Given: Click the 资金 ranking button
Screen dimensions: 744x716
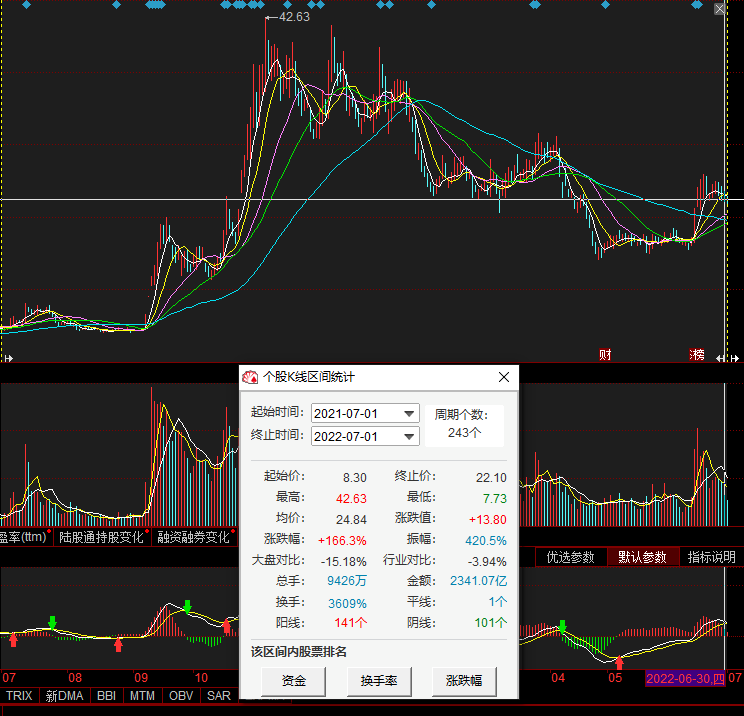Looking at the screenshot, I should [x=294, y=681].
